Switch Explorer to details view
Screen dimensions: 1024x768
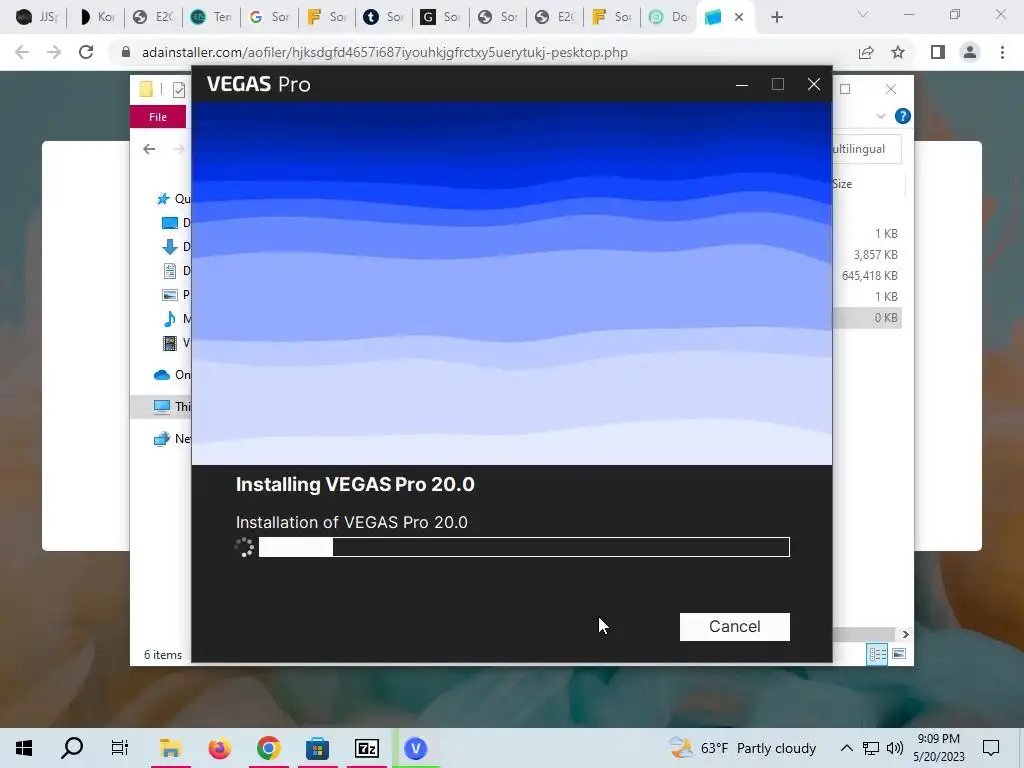877,654
